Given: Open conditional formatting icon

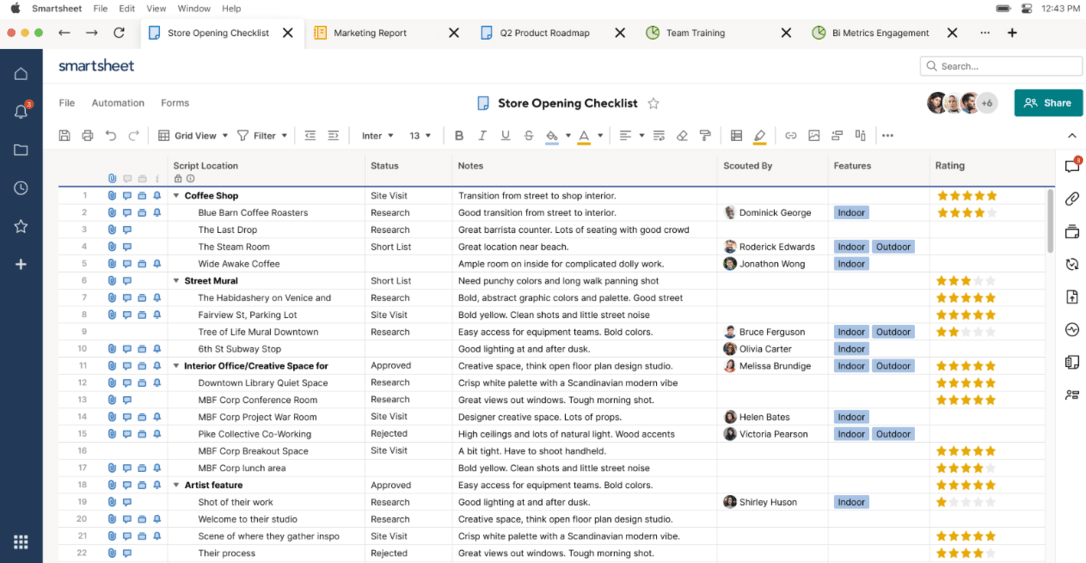Looking at the screenshot, I should tap(736, 136).
